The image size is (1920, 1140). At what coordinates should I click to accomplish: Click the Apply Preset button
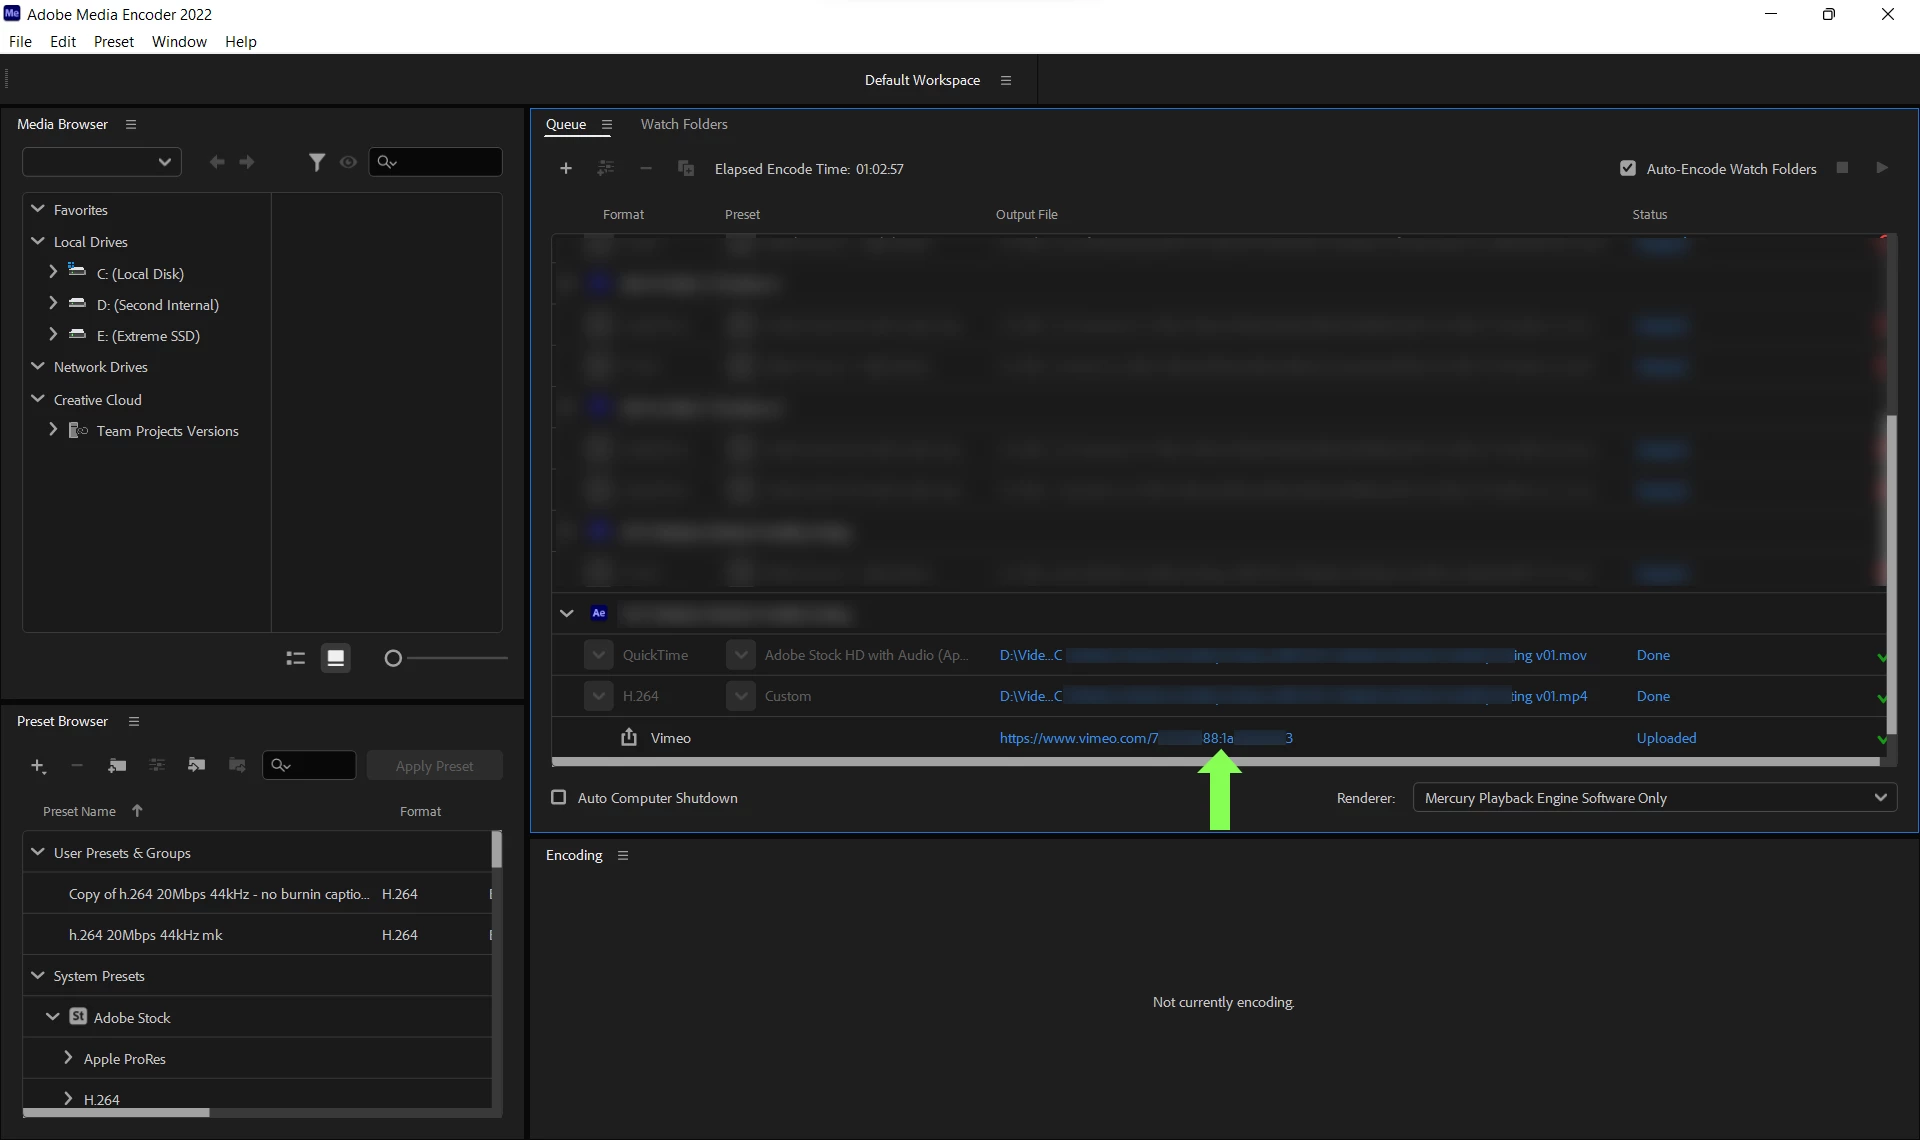click(434, 766)
